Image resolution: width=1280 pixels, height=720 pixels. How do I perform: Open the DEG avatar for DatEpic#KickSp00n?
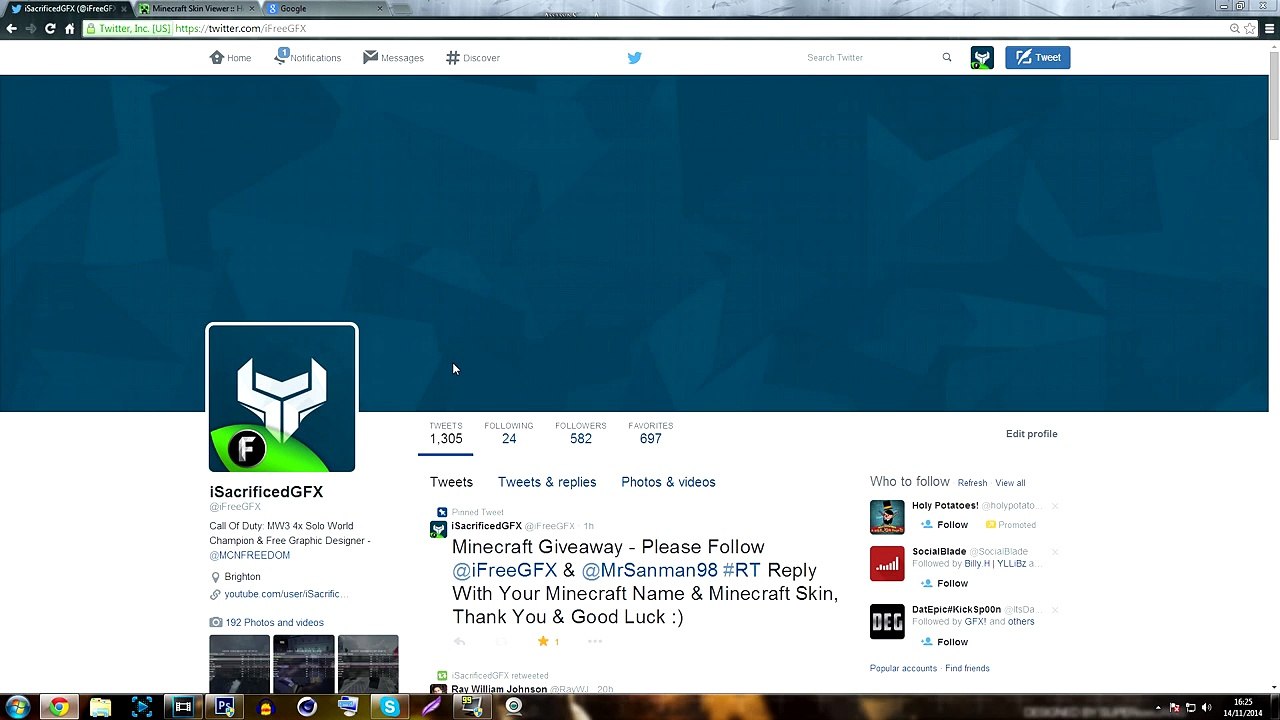click(887, 622)
